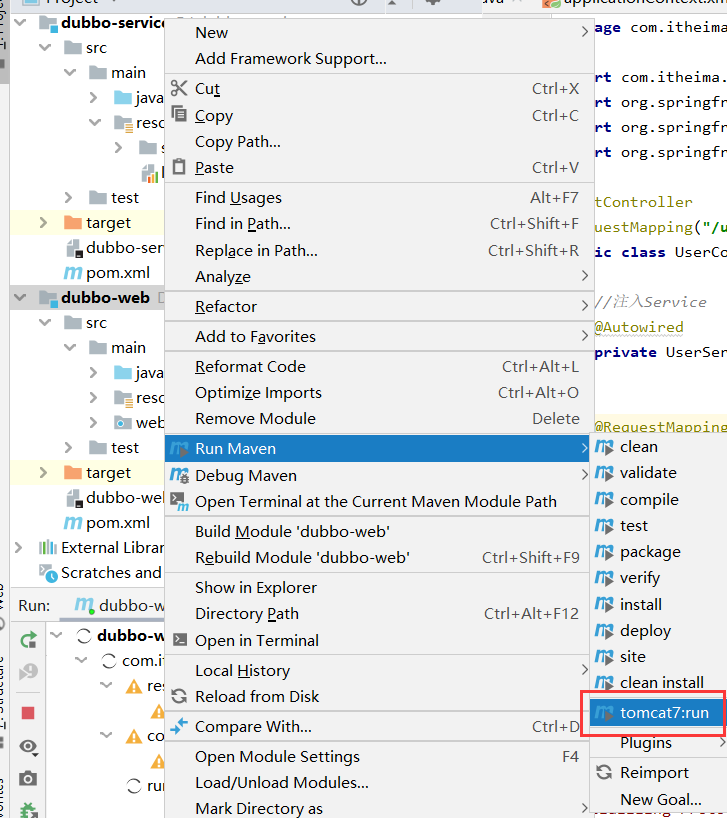Viewport: 727px width, 818px height.
Task: Click the Copy icon in context menu
Action: 179,114
